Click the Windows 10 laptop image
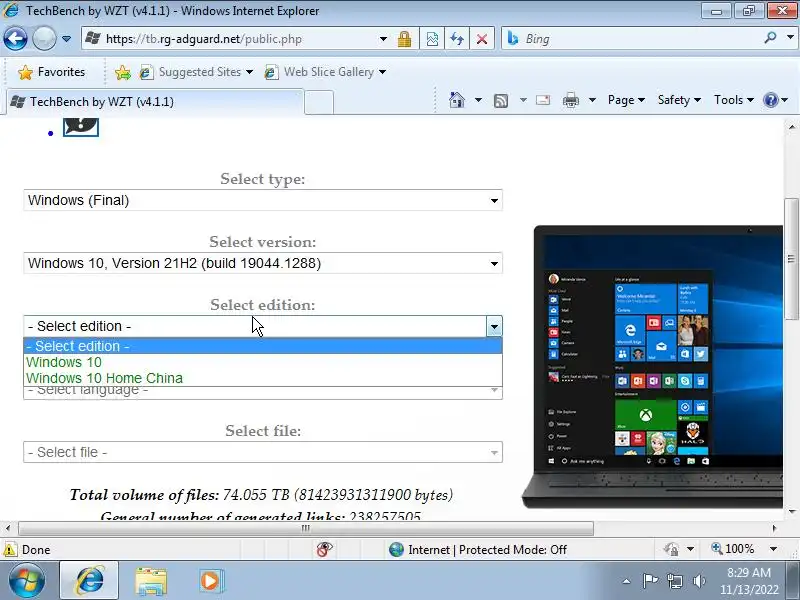This screenshot has width=800, height=600. 652,366
